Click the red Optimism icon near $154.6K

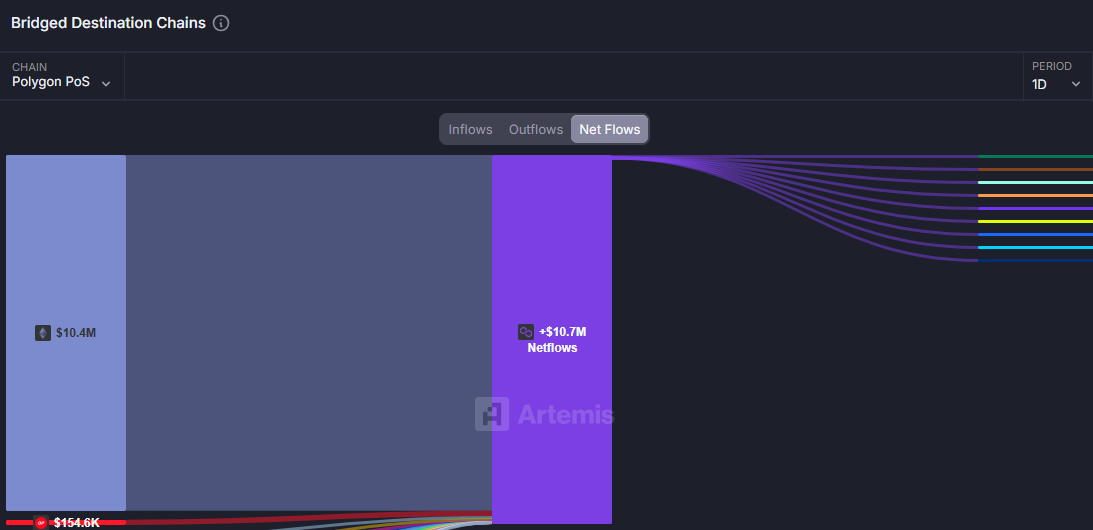[41, 522]
